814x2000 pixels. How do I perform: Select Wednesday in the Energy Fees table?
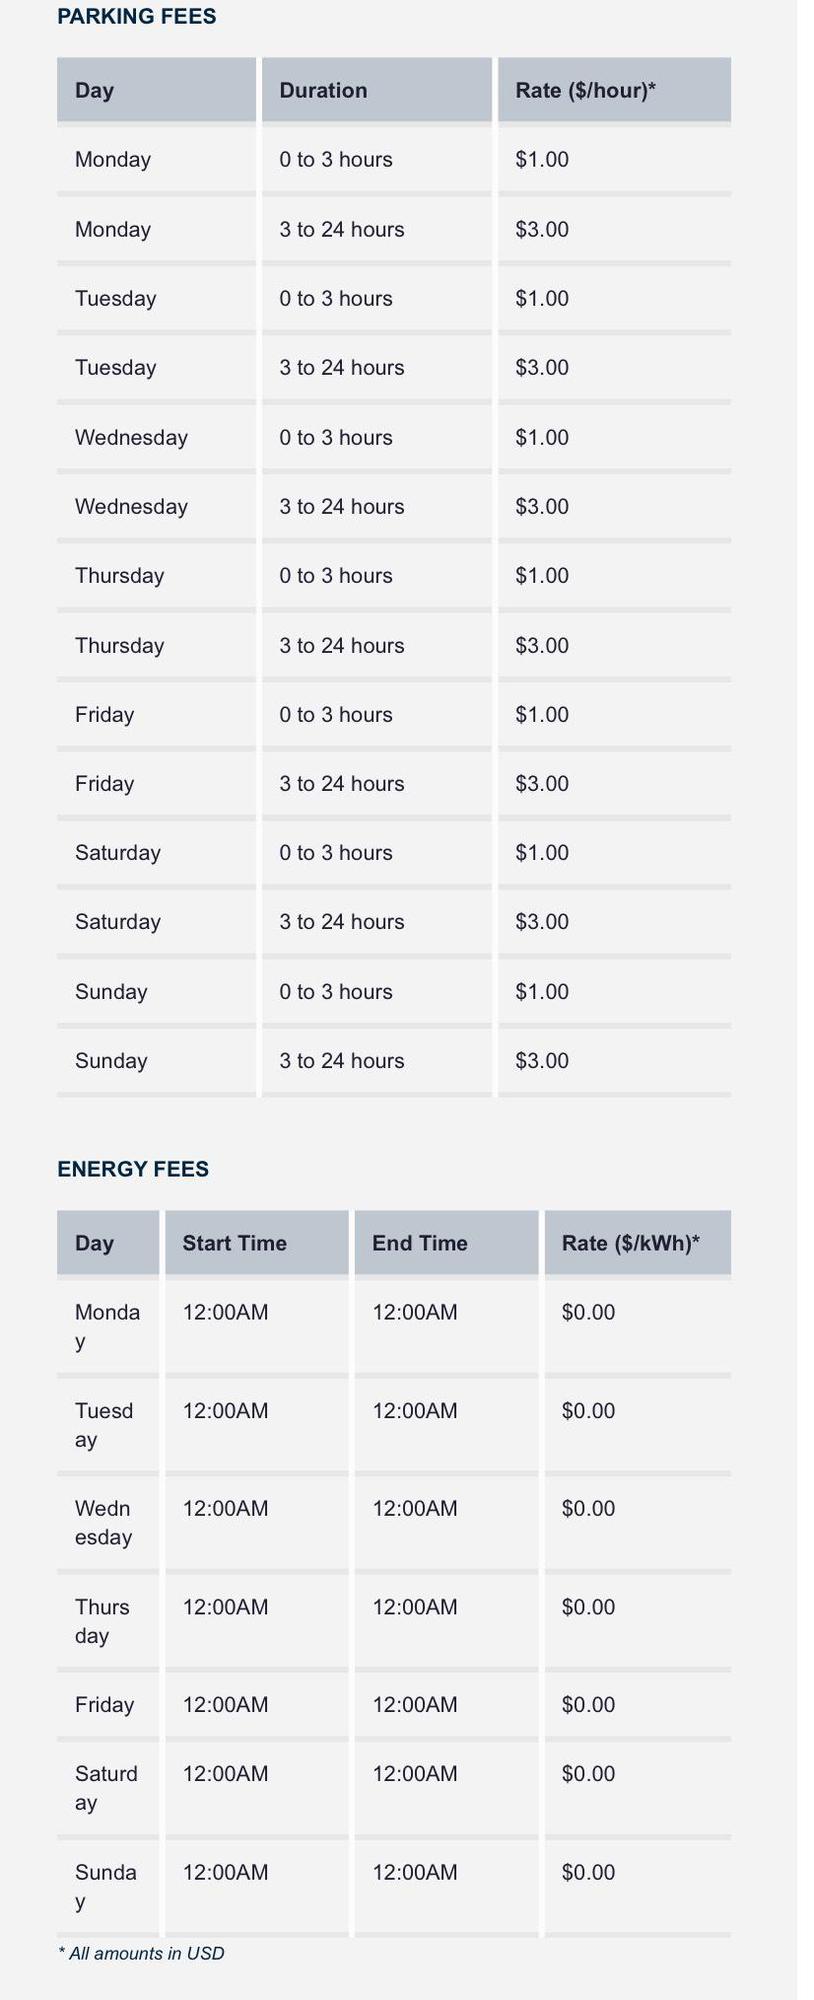click(103, 1523)
